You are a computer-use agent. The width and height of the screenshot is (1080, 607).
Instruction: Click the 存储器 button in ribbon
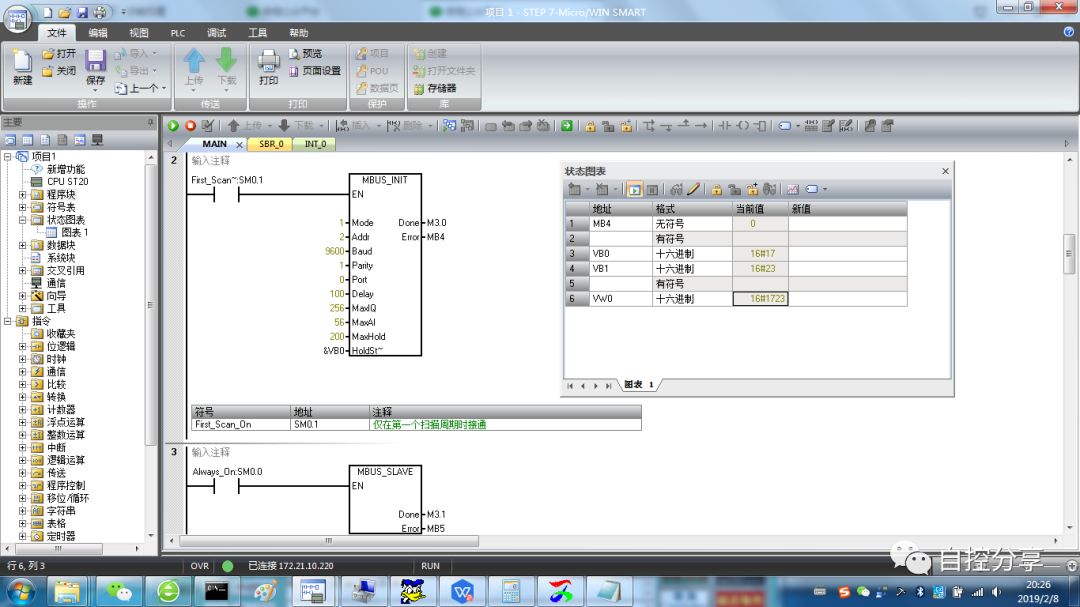435,88
